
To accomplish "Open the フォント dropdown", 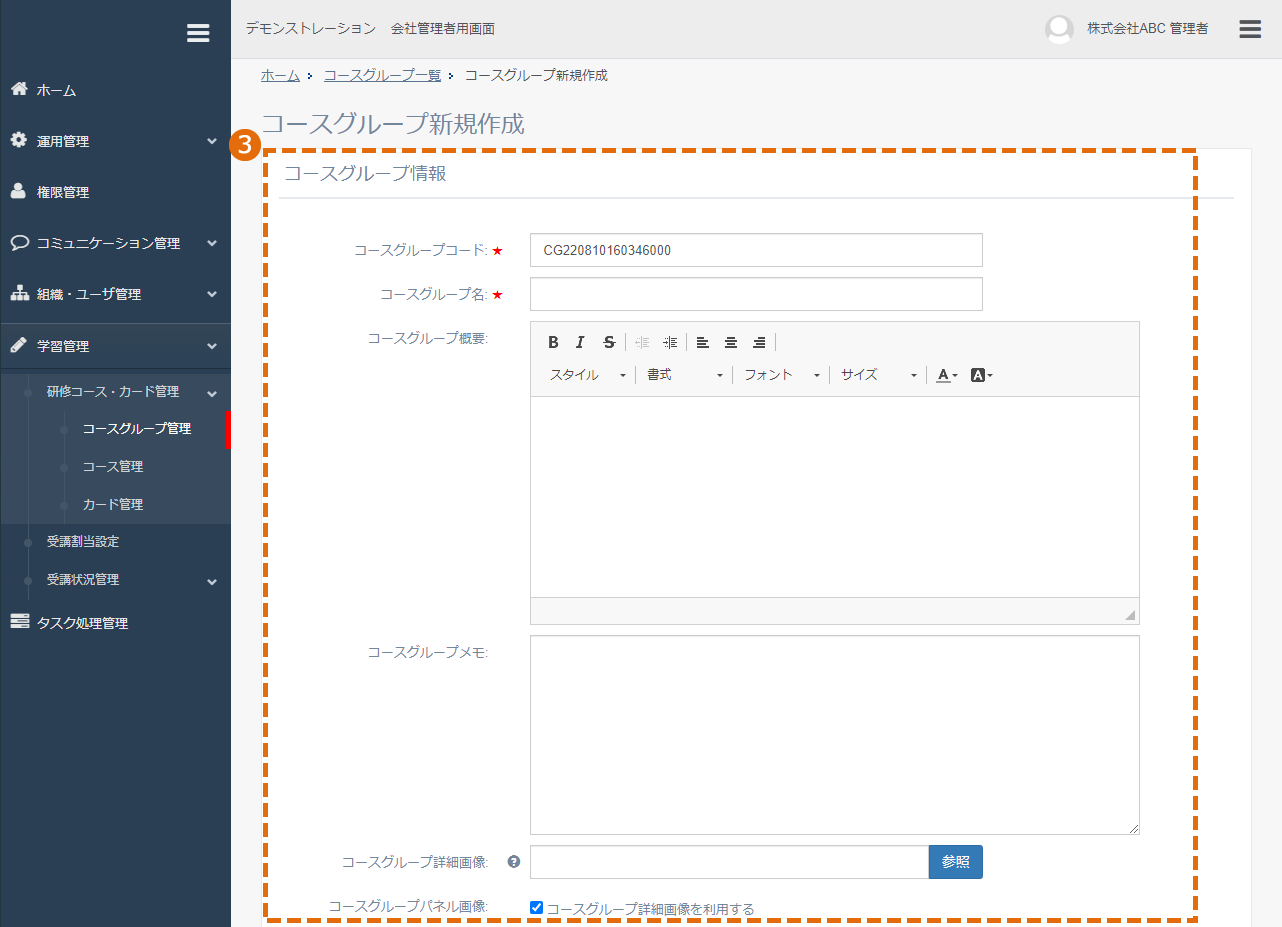I will pyautogui.click(x=782, y=375).
